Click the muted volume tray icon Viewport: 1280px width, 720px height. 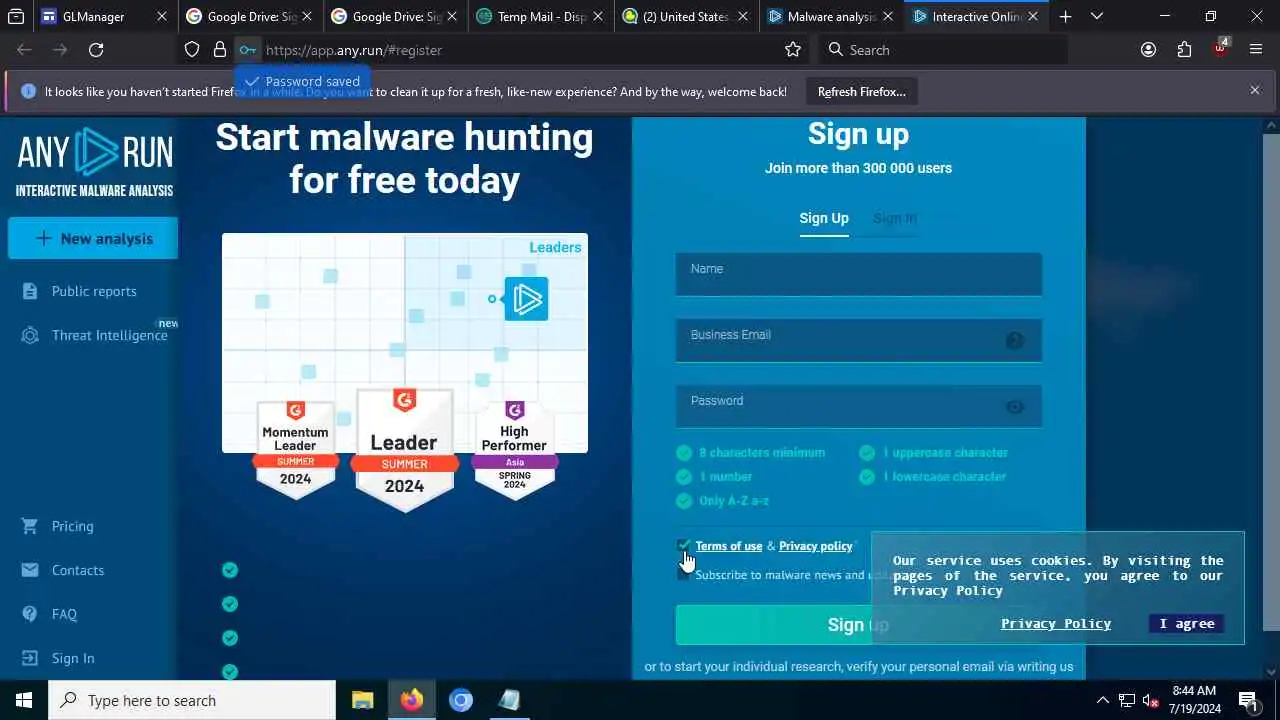(x=1150, y=700)
